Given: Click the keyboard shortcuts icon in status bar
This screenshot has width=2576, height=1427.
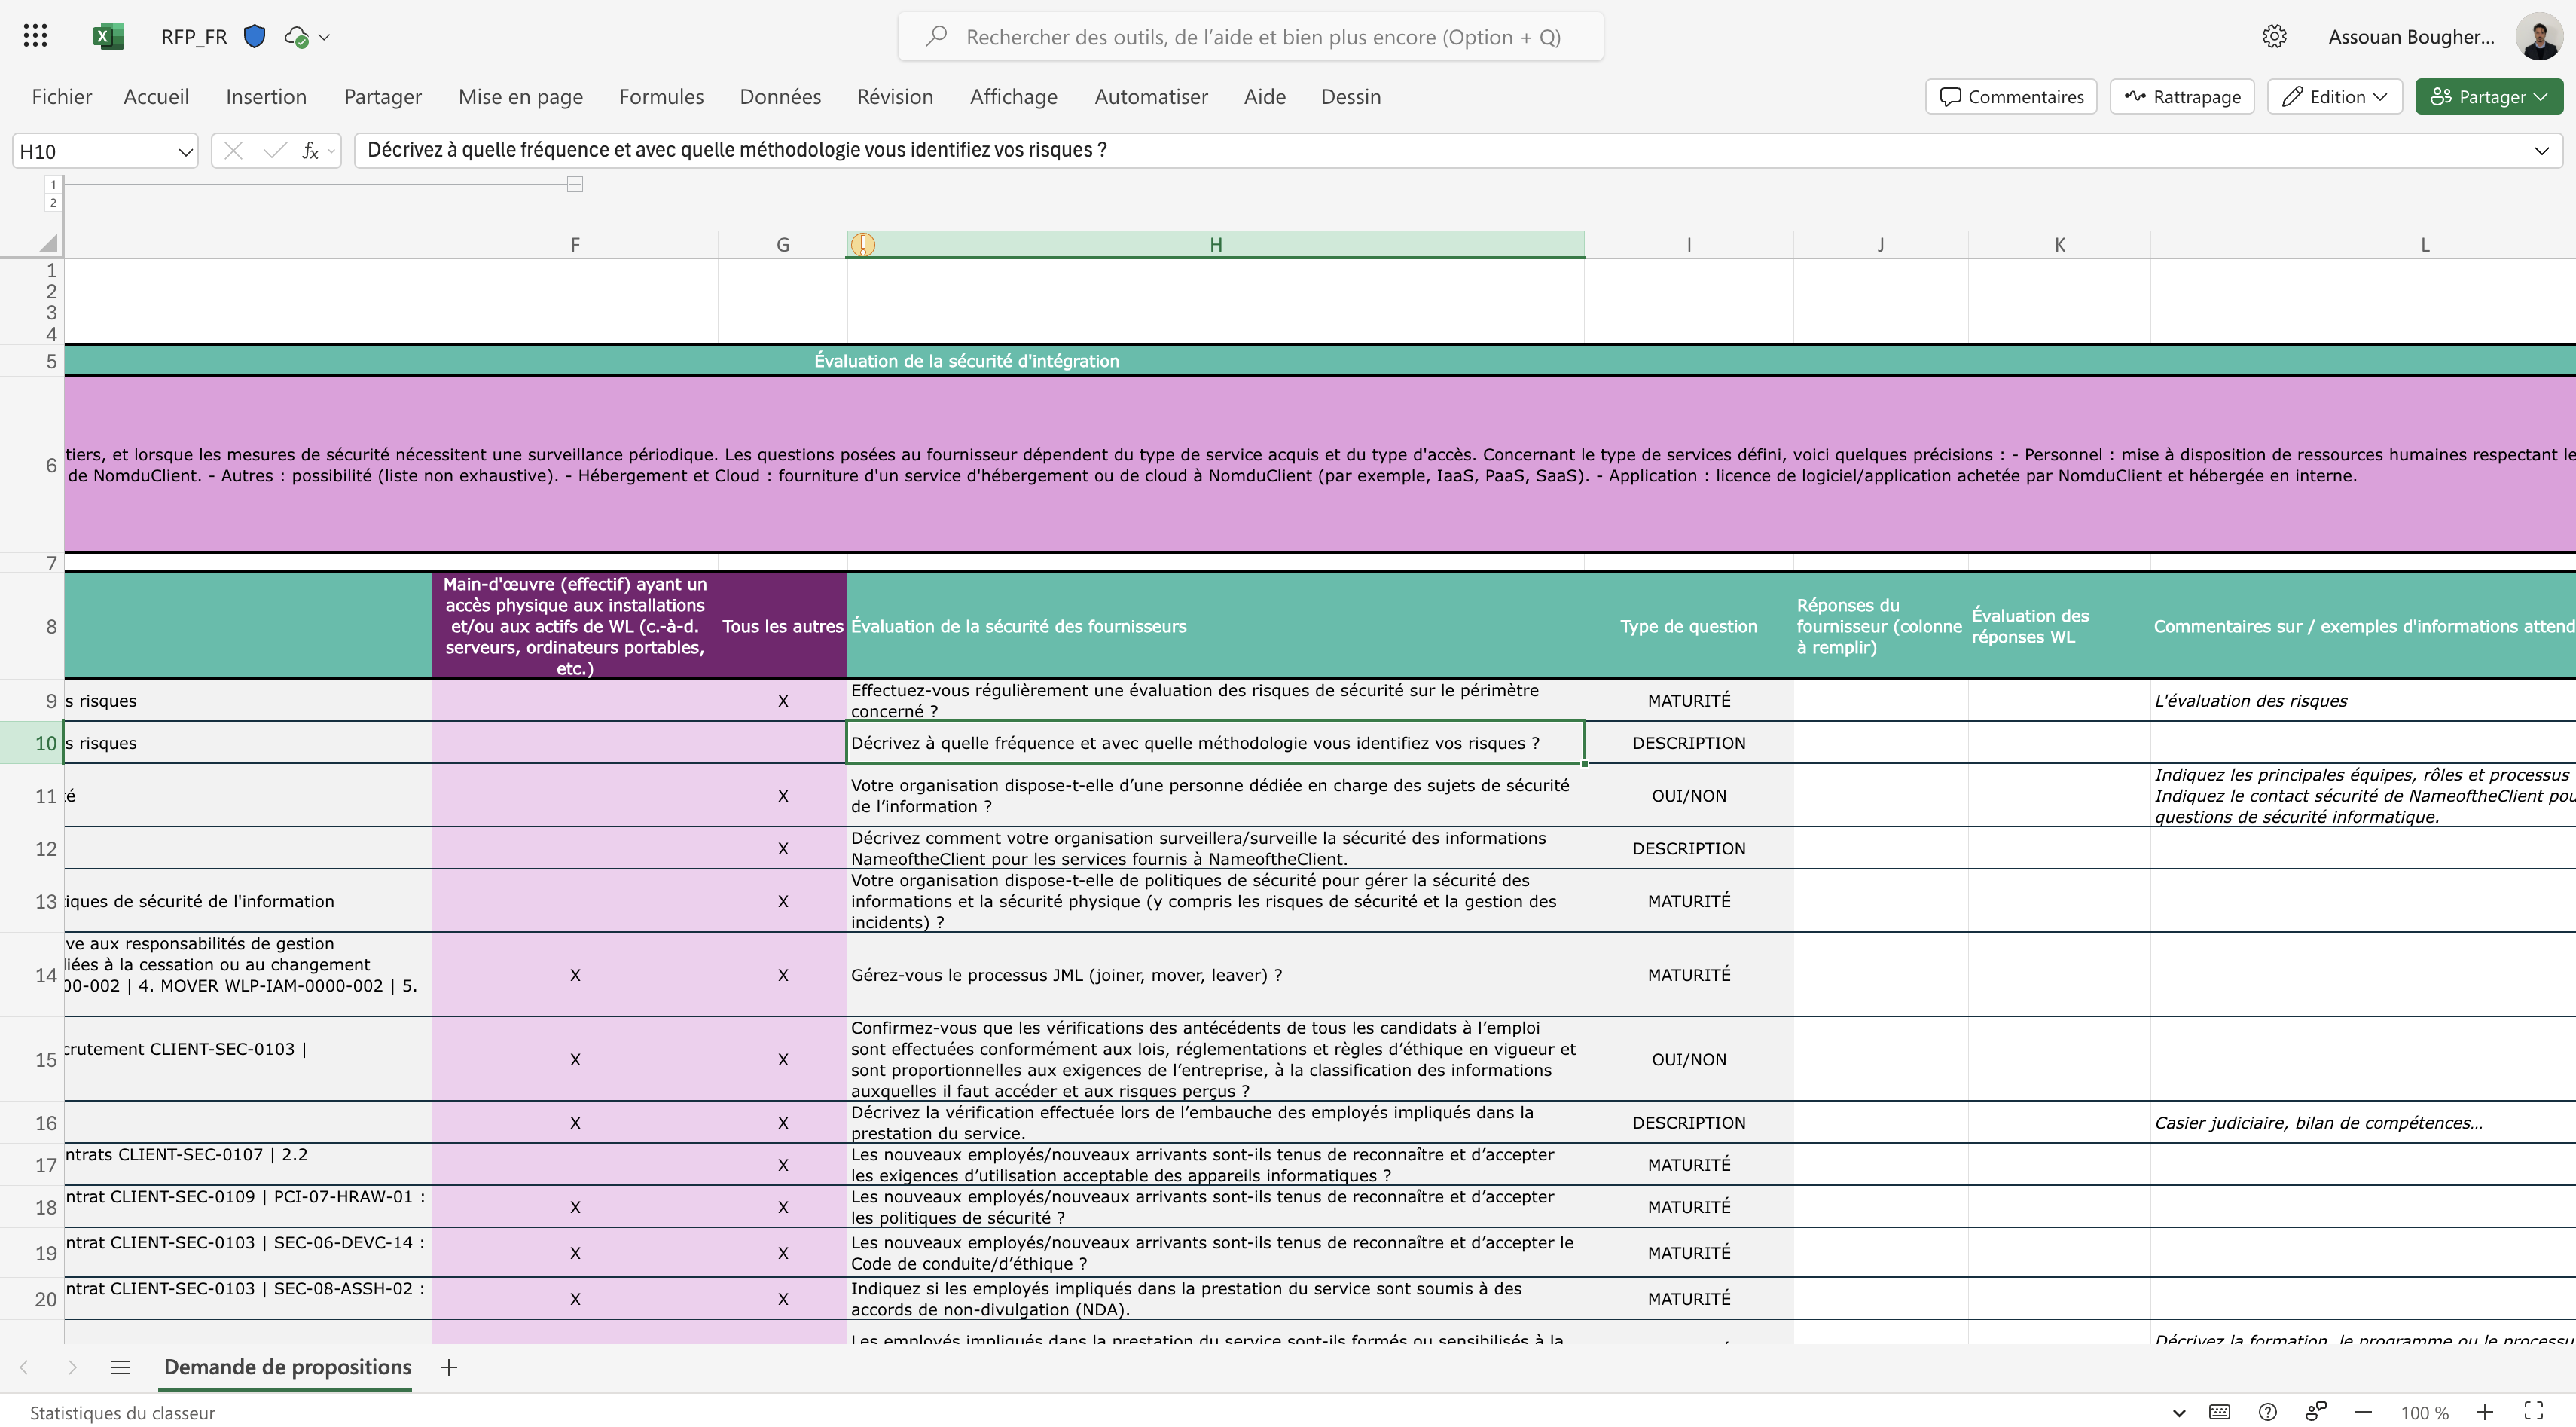Looking at the screenshot, I should point(2219,1412).
